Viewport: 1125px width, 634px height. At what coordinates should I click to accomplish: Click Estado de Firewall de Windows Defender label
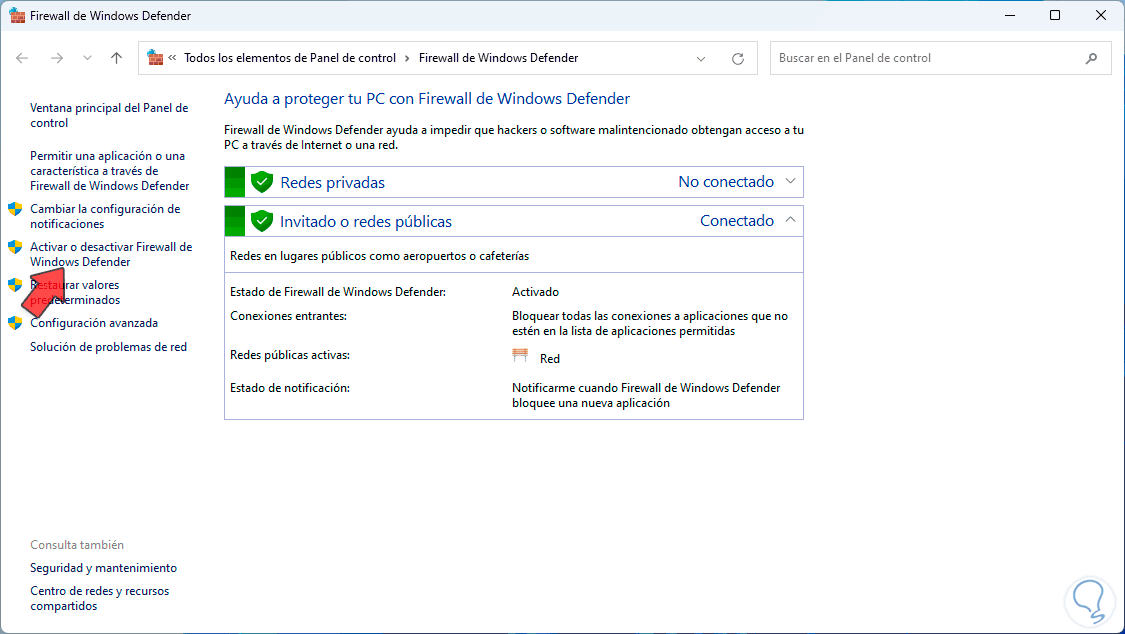pos(338,292)
